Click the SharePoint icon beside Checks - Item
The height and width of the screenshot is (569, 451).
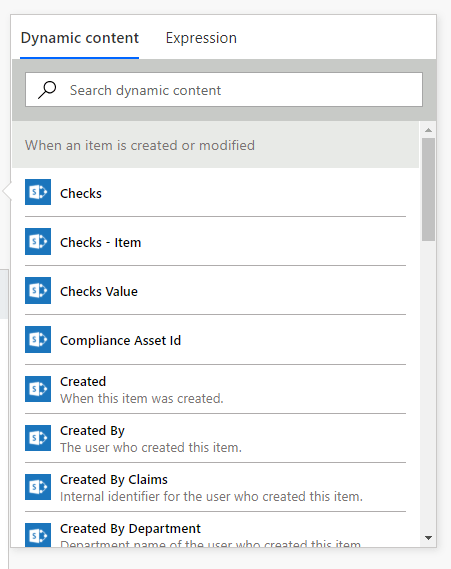coord(38,241)
